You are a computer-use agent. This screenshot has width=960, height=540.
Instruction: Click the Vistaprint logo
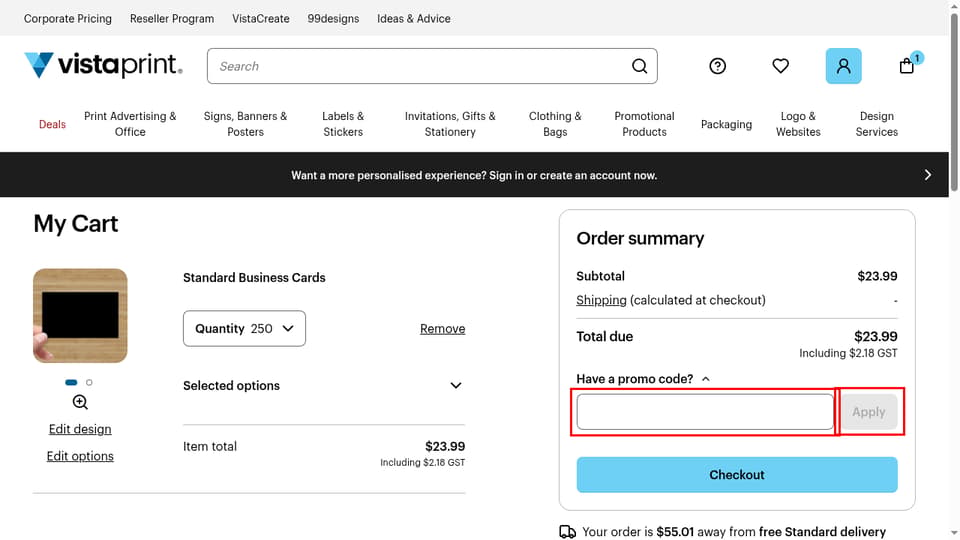pos(103,65)
